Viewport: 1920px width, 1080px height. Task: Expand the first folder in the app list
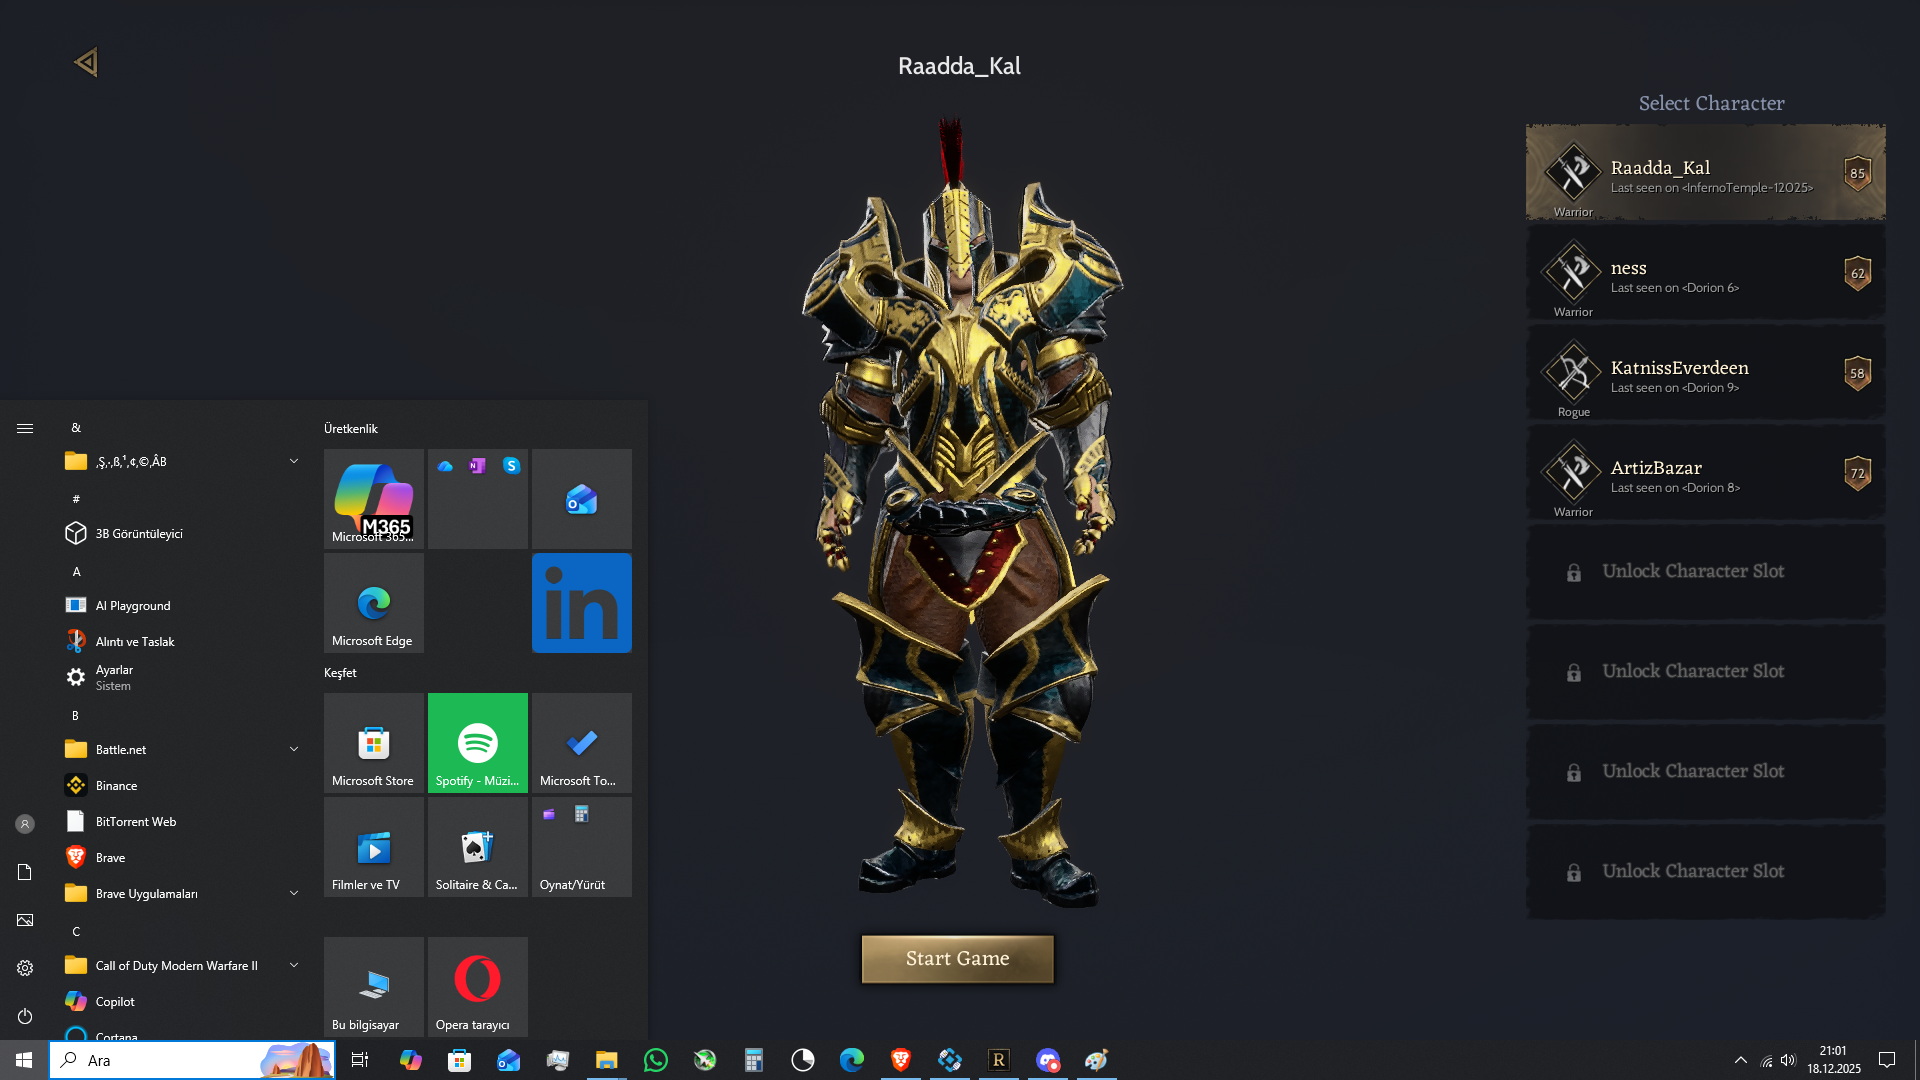[x=293, y=461]
